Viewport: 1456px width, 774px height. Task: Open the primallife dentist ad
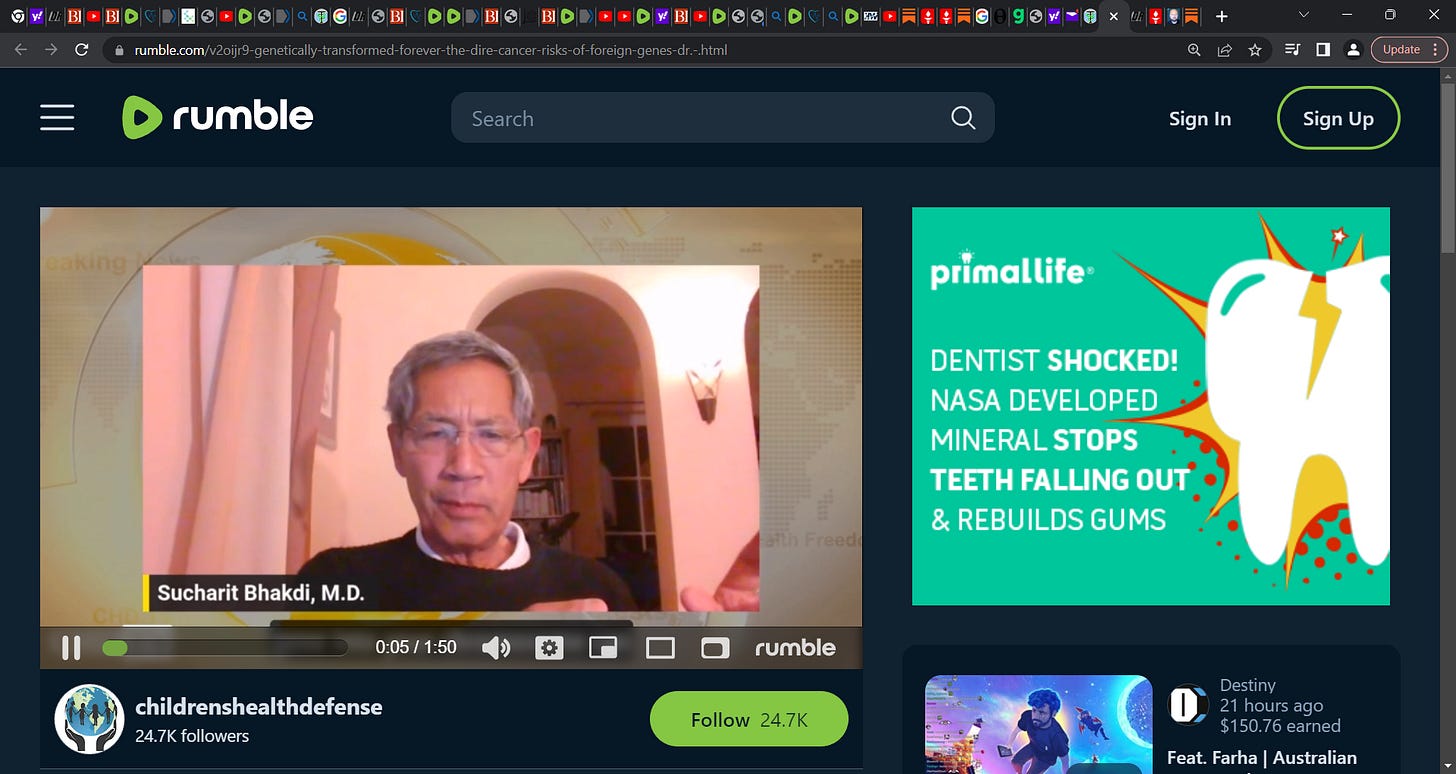click(1151, 406)
